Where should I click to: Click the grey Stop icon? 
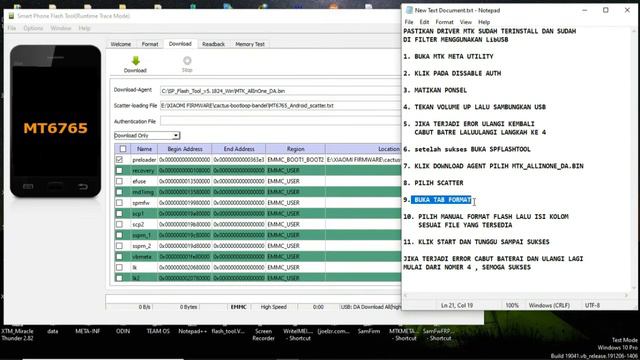point(187,61)
